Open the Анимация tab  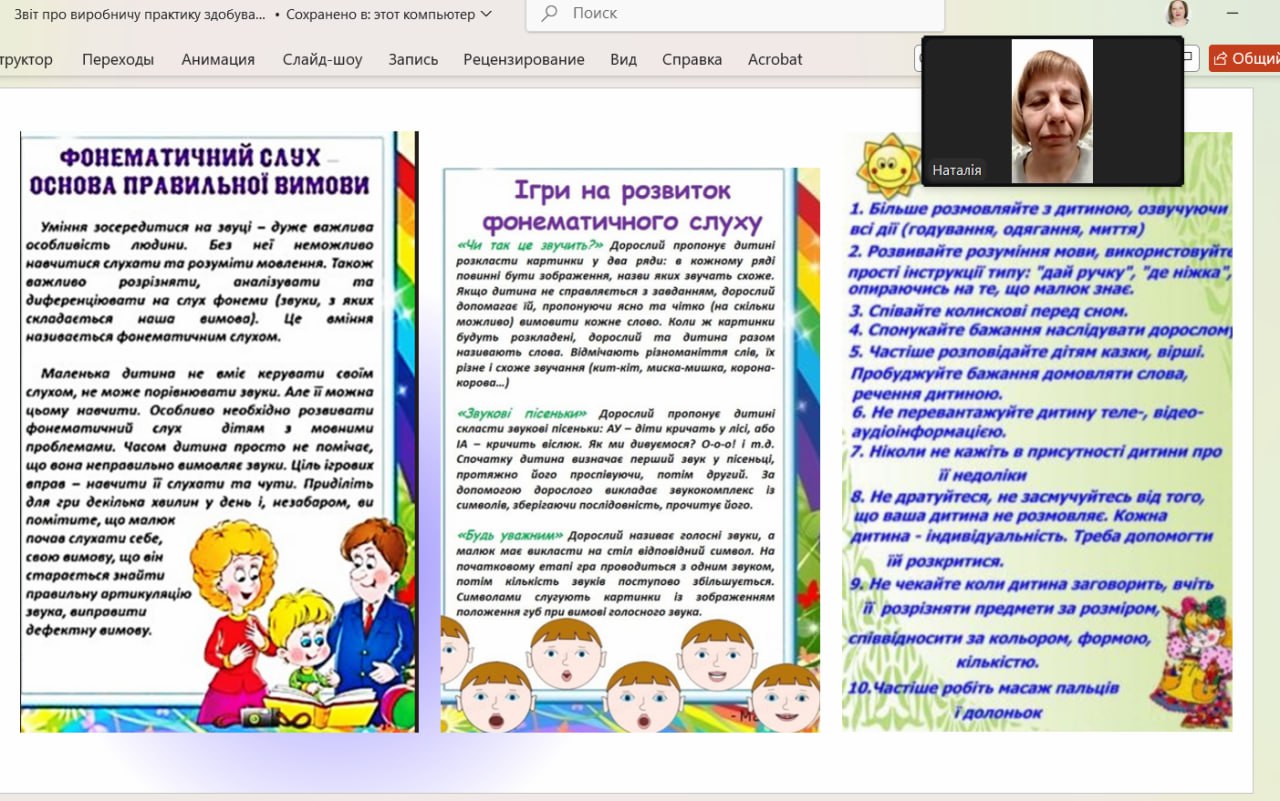click(x=218, y=59)
